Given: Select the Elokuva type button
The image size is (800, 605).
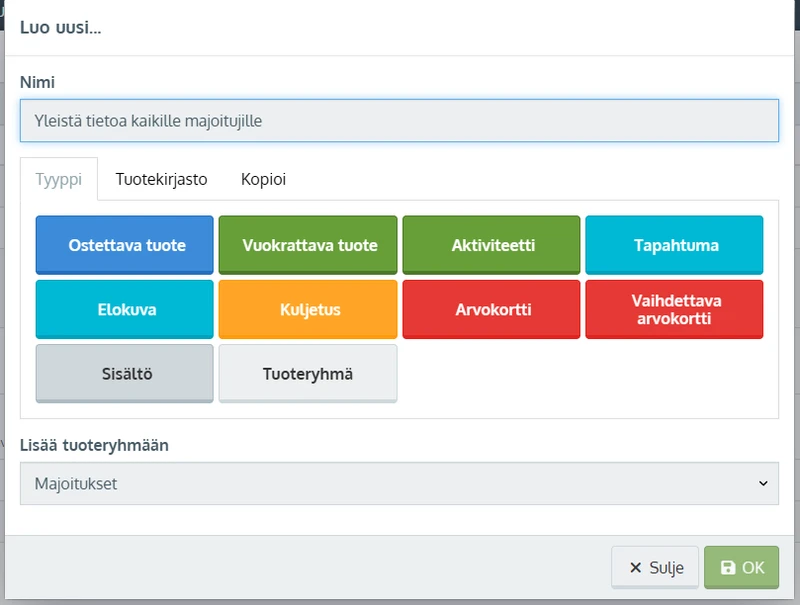Looking at the screenshot, I should (124, 309).
